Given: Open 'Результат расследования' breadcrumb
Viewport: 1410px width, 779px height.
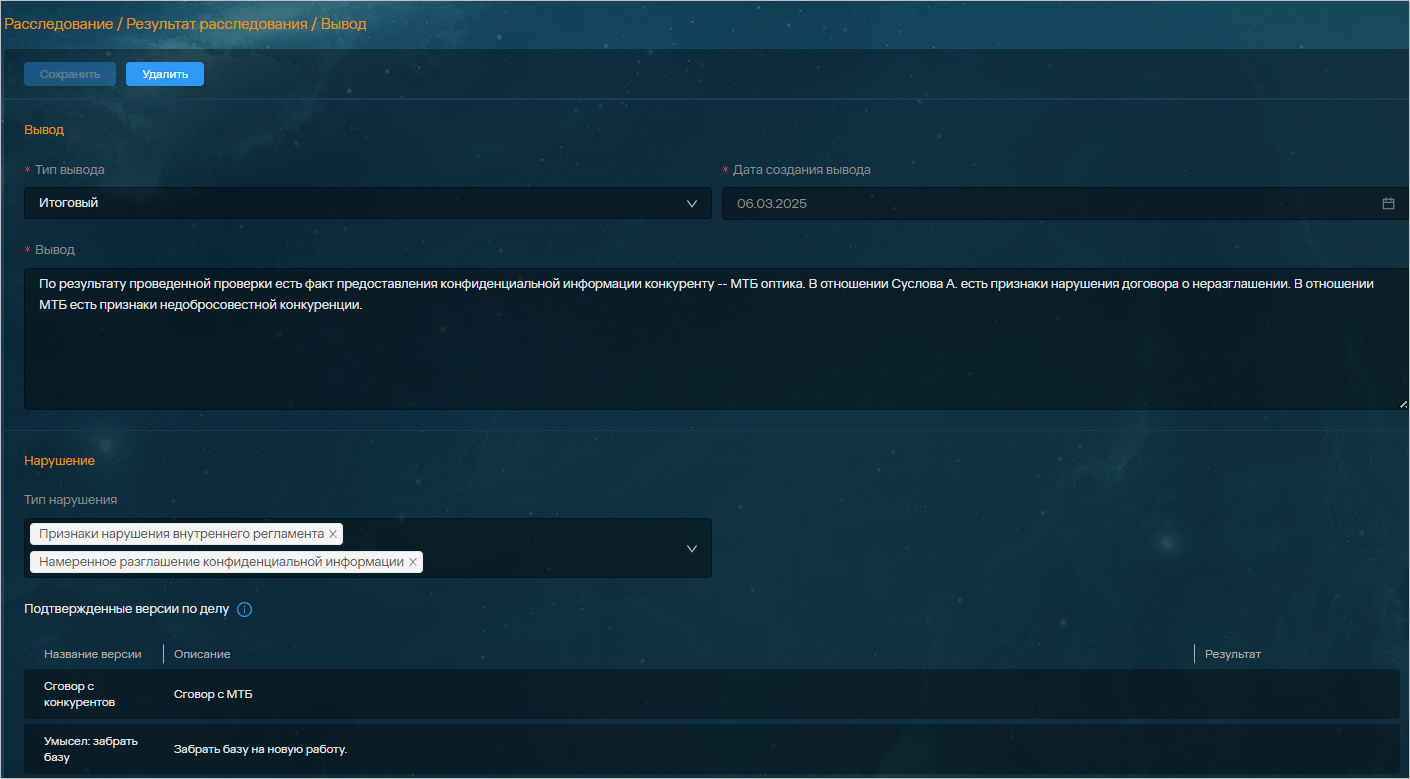Looking at the screenshot, I should [x=217, y=24].
